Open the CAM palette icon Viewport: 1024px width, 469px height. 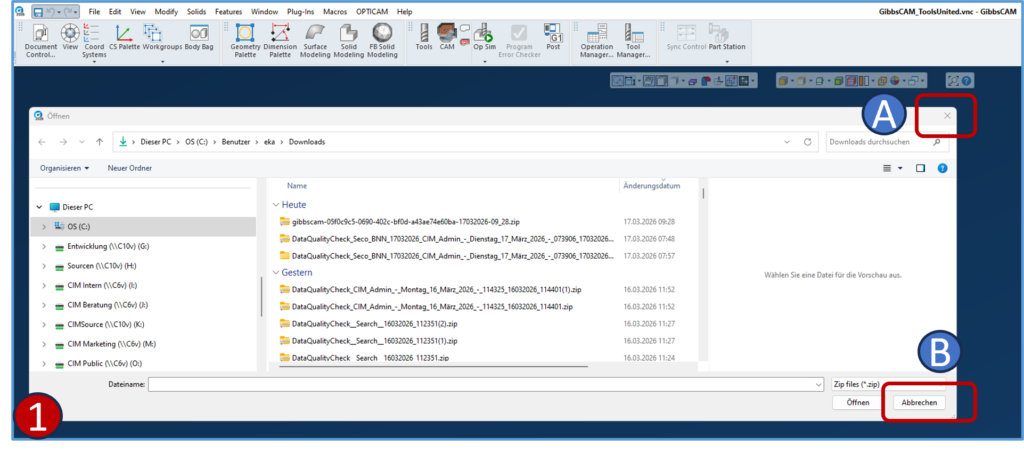(x=447, y=37)
